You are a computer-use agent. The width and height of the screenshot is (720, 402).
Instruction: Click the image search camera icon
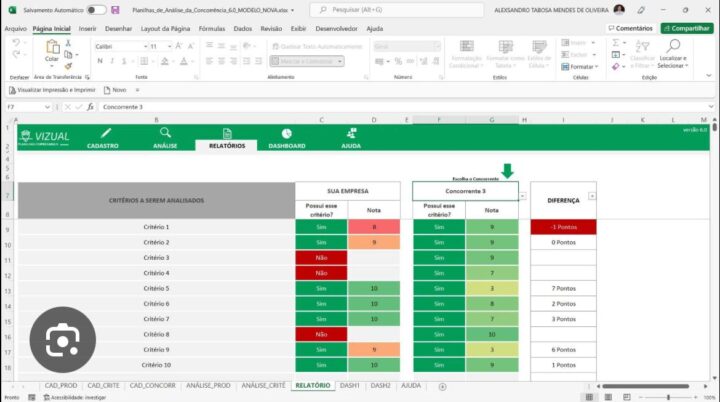tap(61, 342)
